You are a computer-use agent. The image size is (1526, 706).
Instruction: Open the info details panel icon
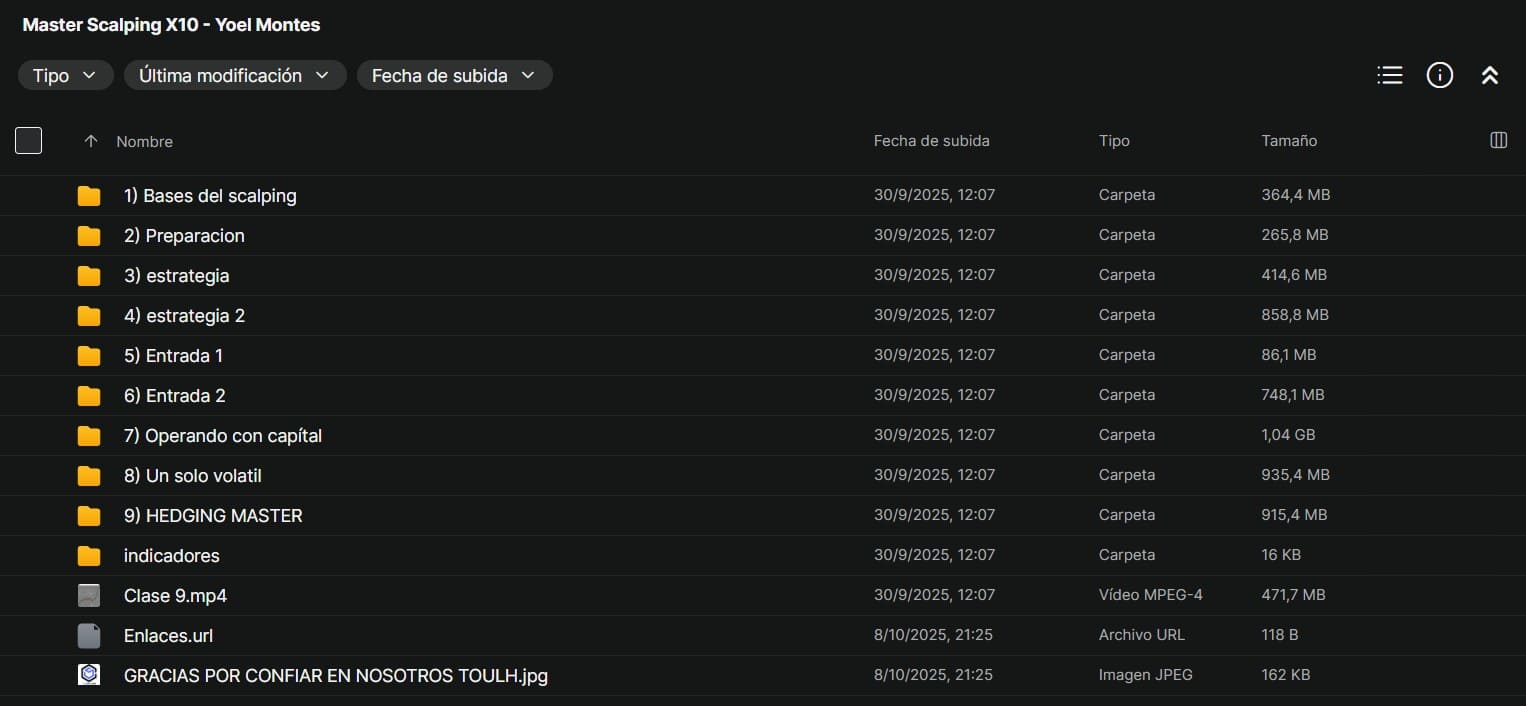click(x=1439, y=75)
